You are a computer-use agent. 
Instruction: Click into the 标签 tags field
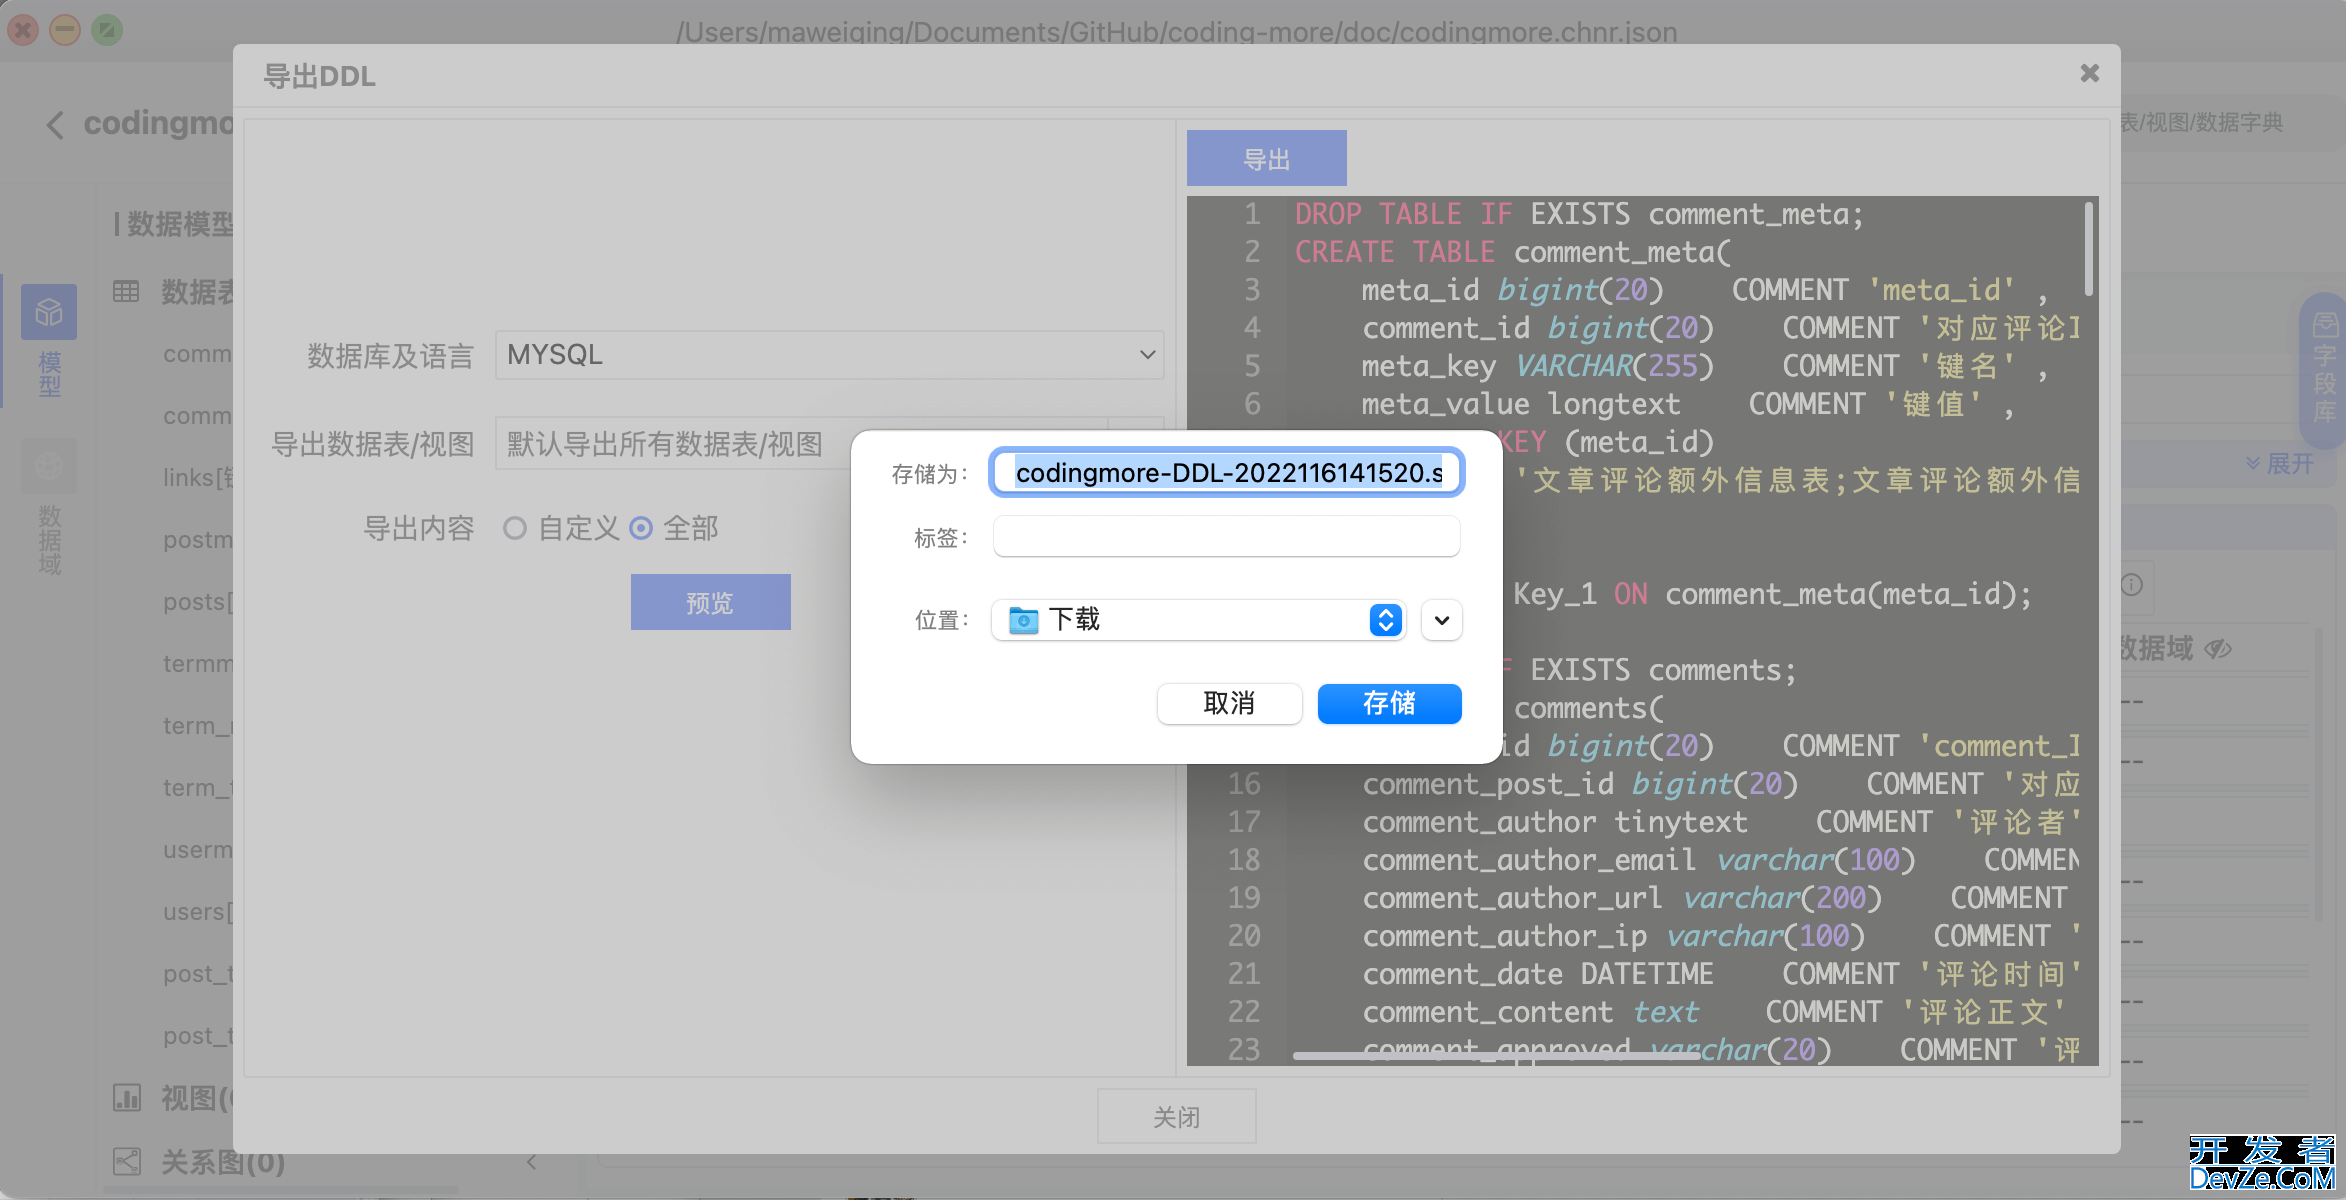pos(1227,537)
